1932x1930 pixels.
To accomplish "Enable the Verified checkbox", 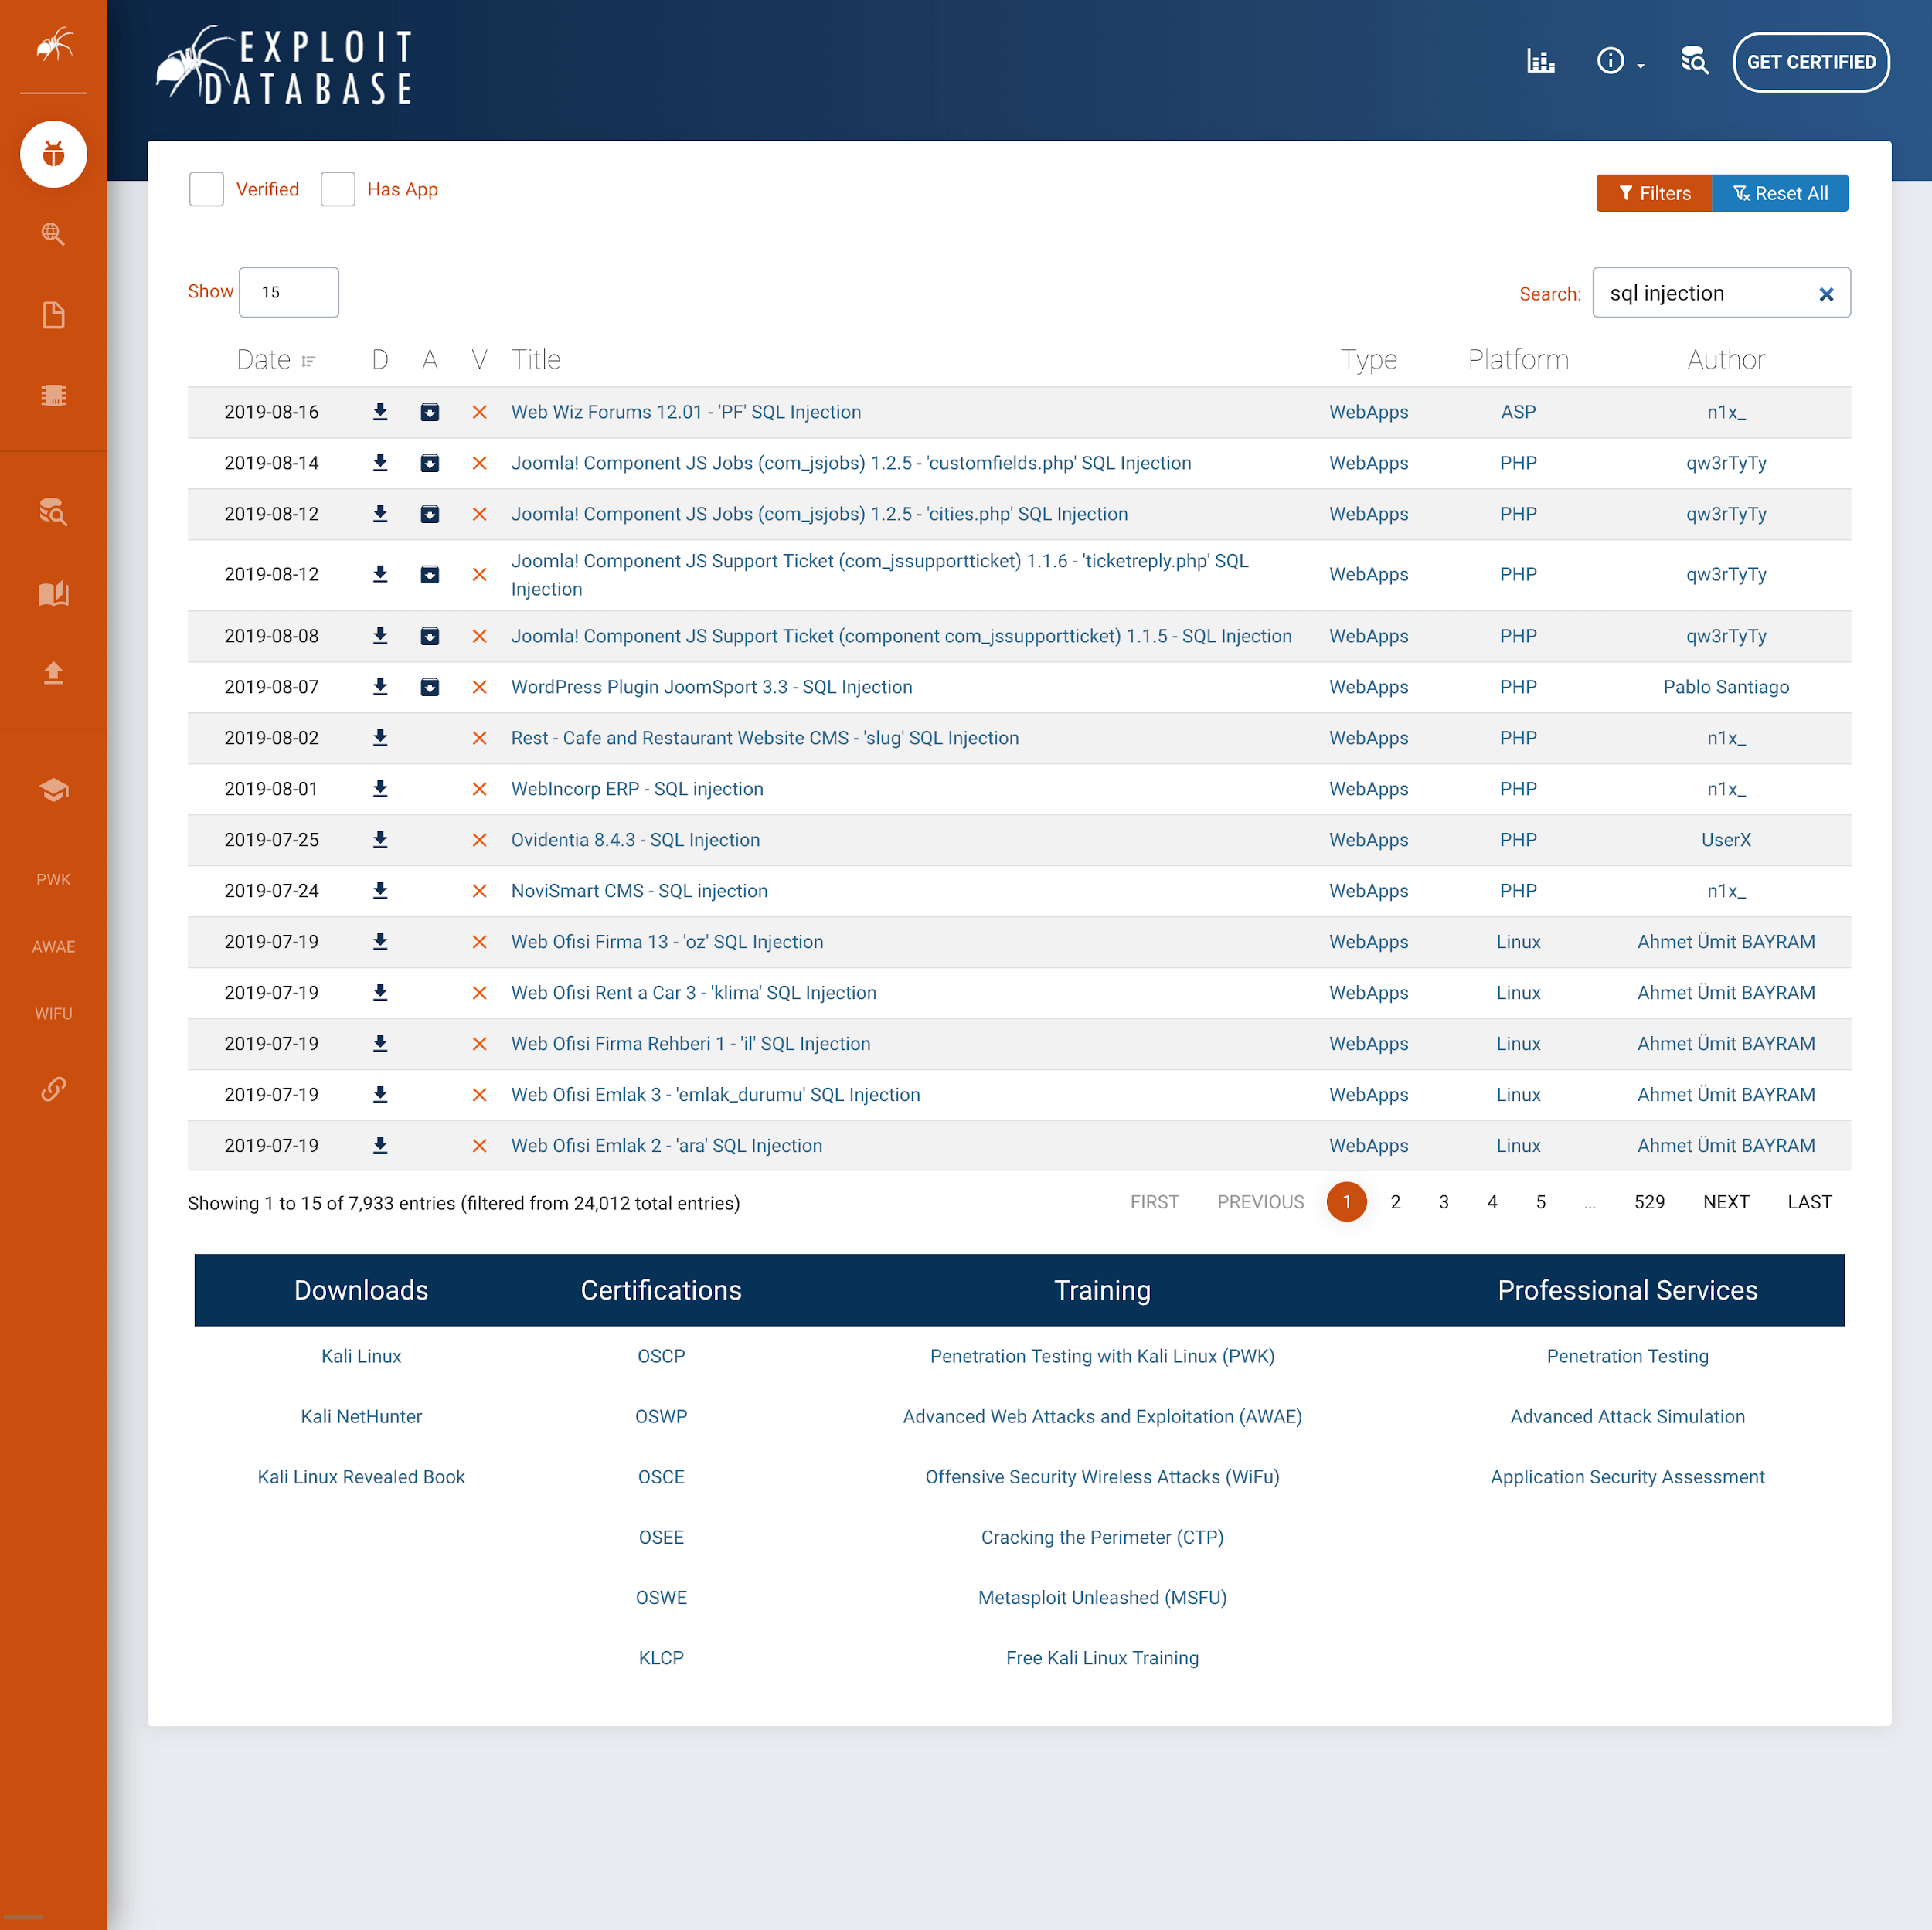I will pos(206,189).
